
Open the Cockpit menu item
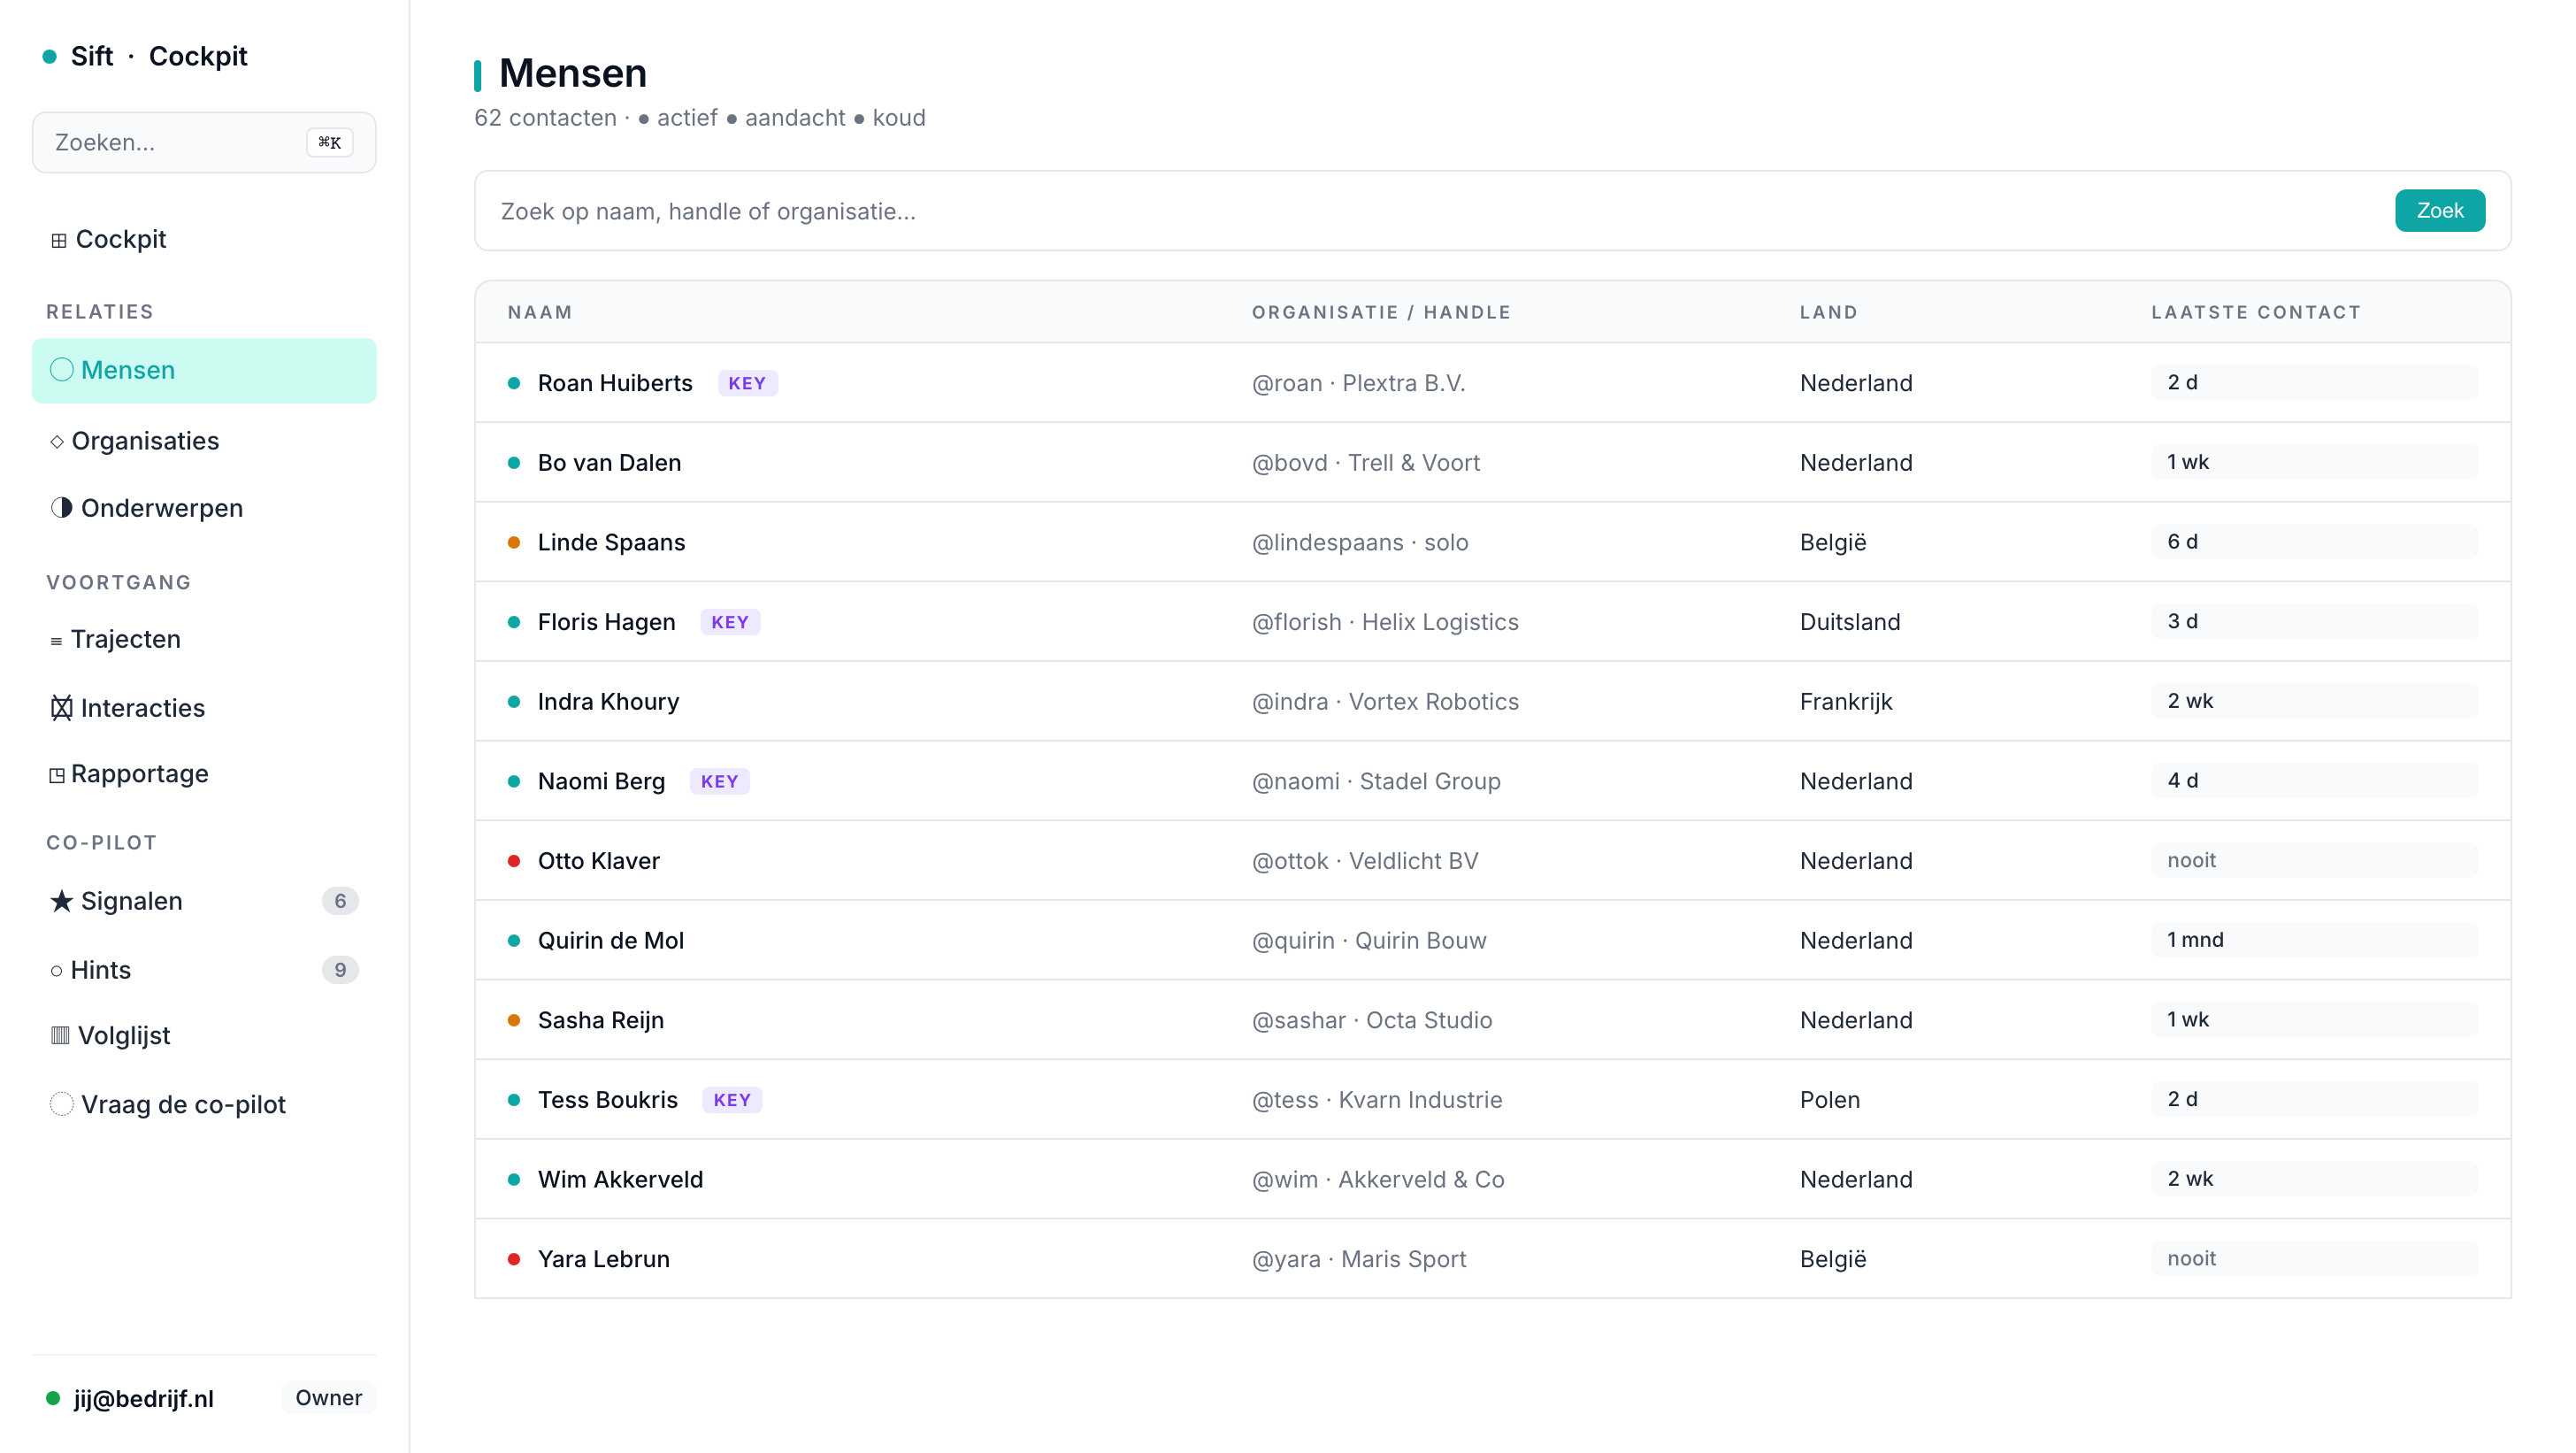[204, 240]
